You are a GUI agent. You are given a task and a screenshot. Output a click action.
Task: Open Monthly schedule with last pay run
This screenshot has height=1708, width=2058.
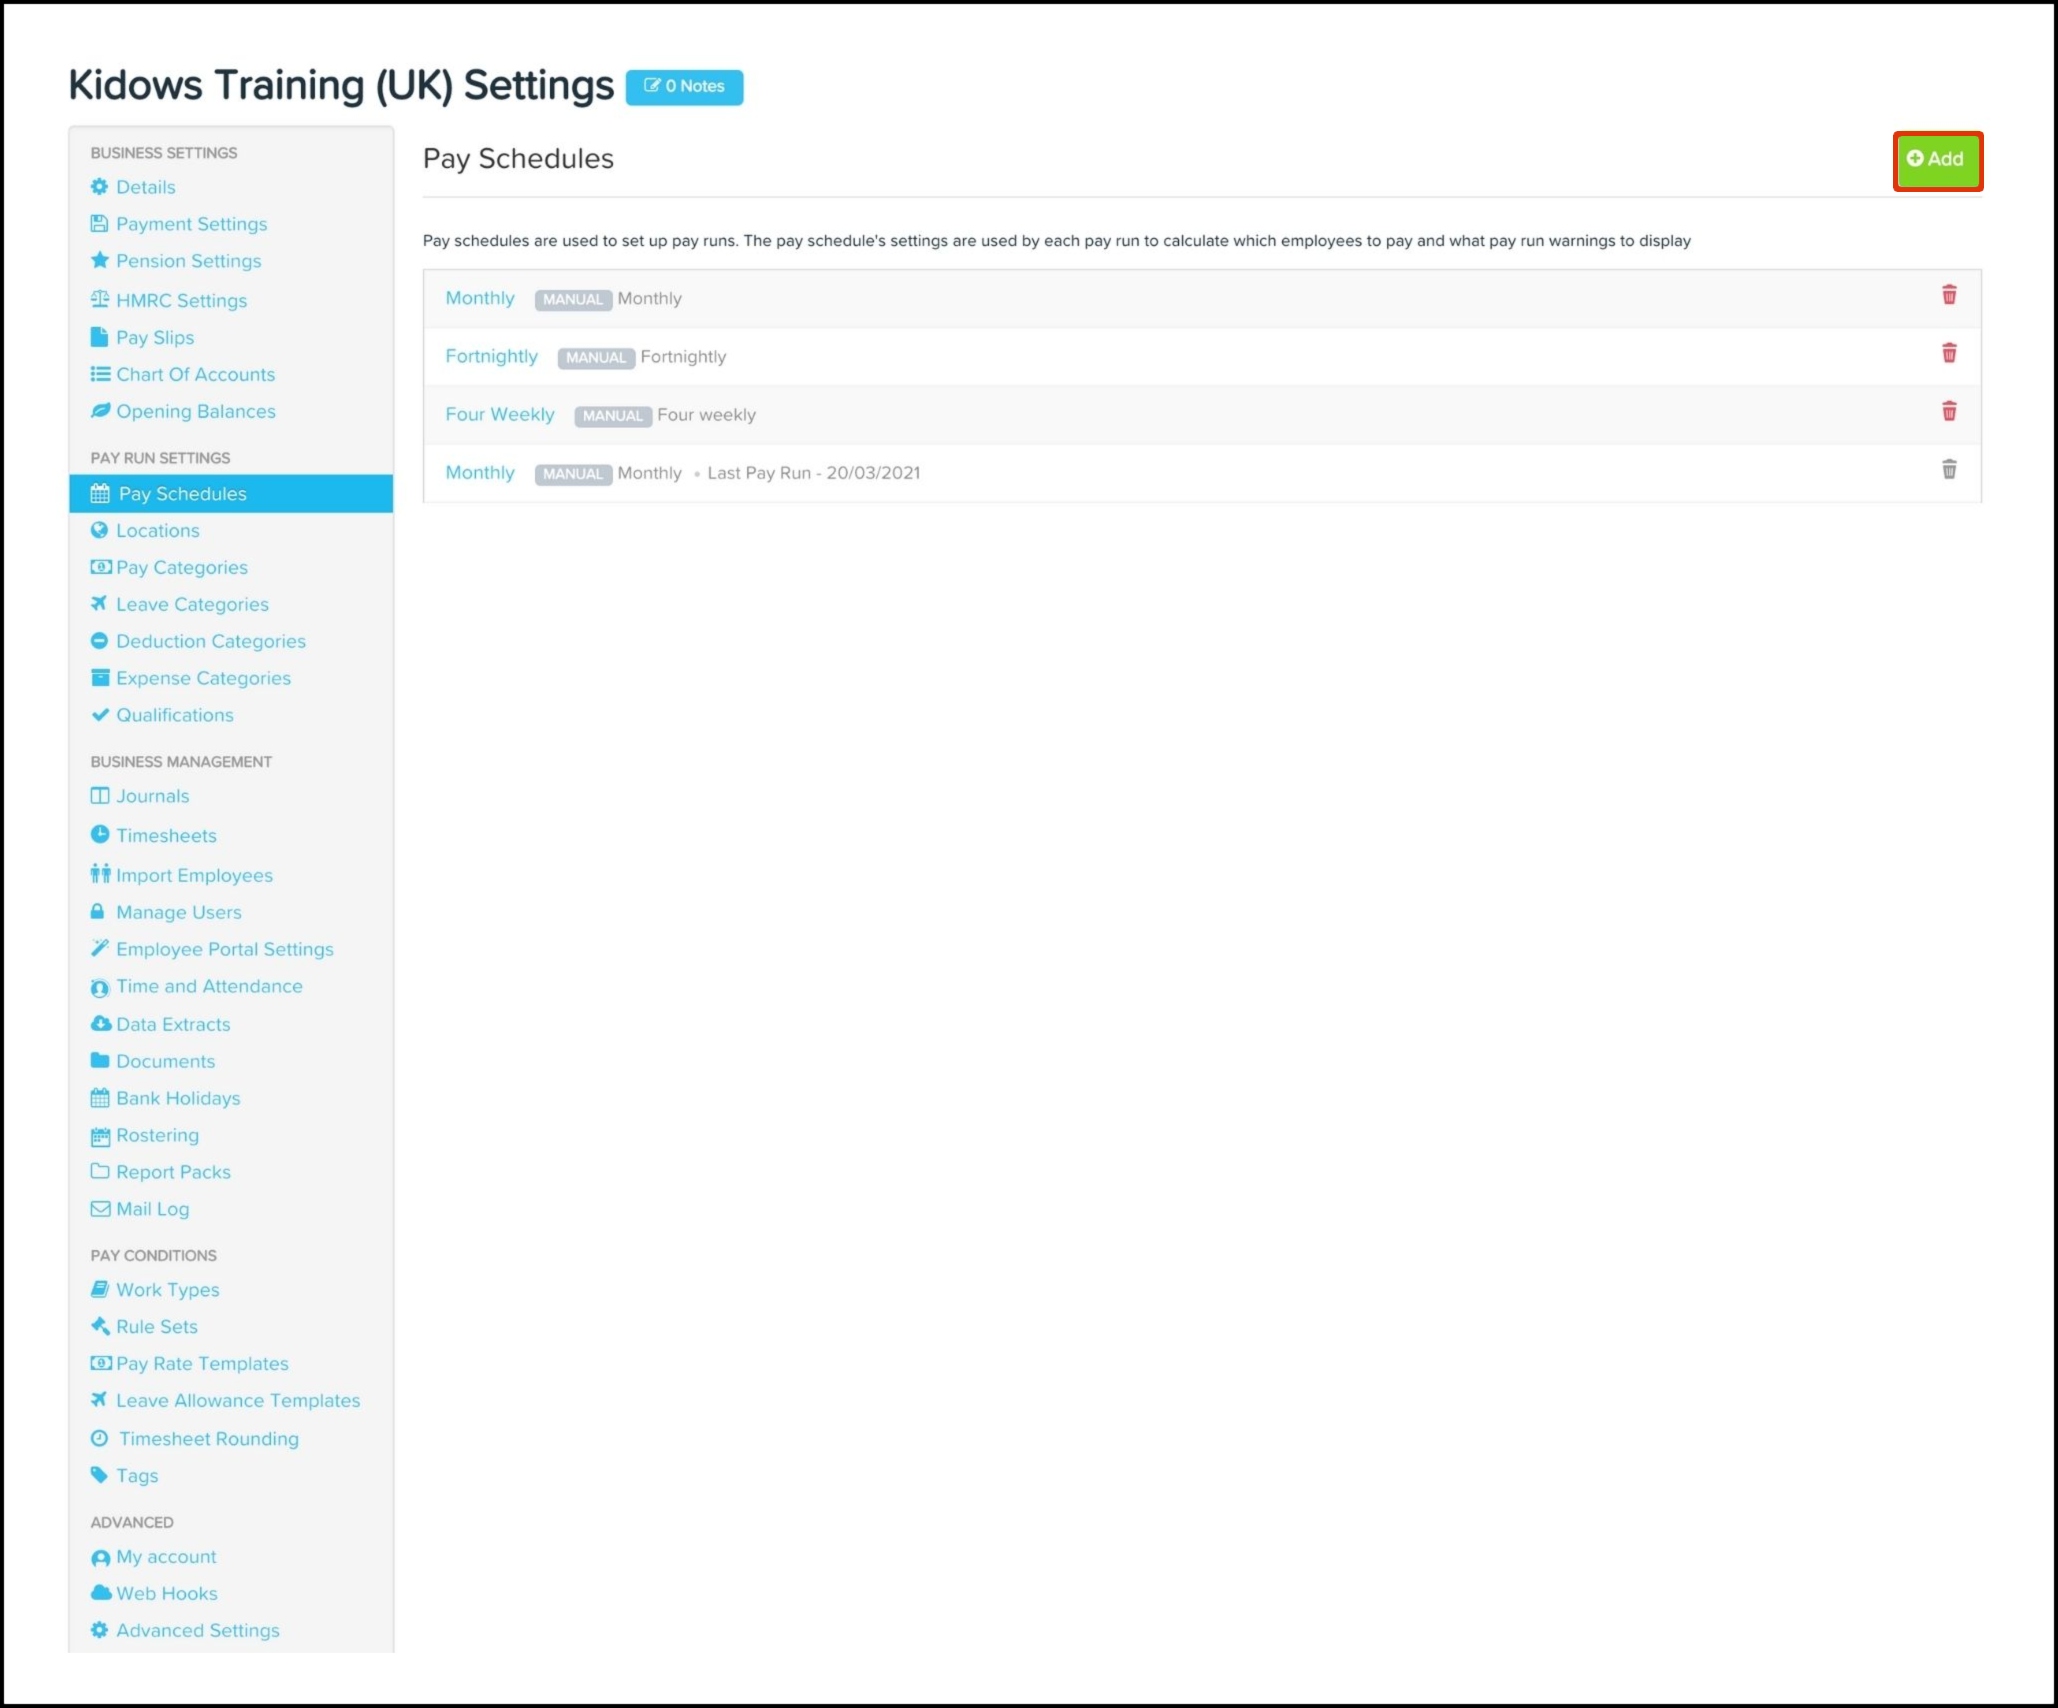pyautogui.click(x=479, y=473)
